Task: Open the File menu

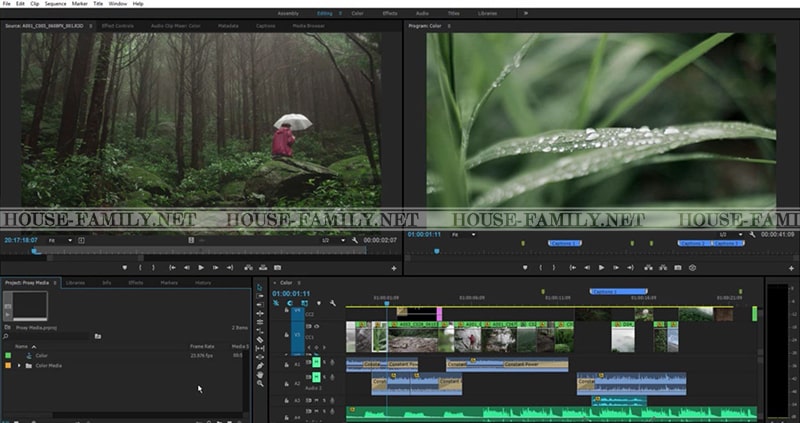Action: click(x=7, y=4)
